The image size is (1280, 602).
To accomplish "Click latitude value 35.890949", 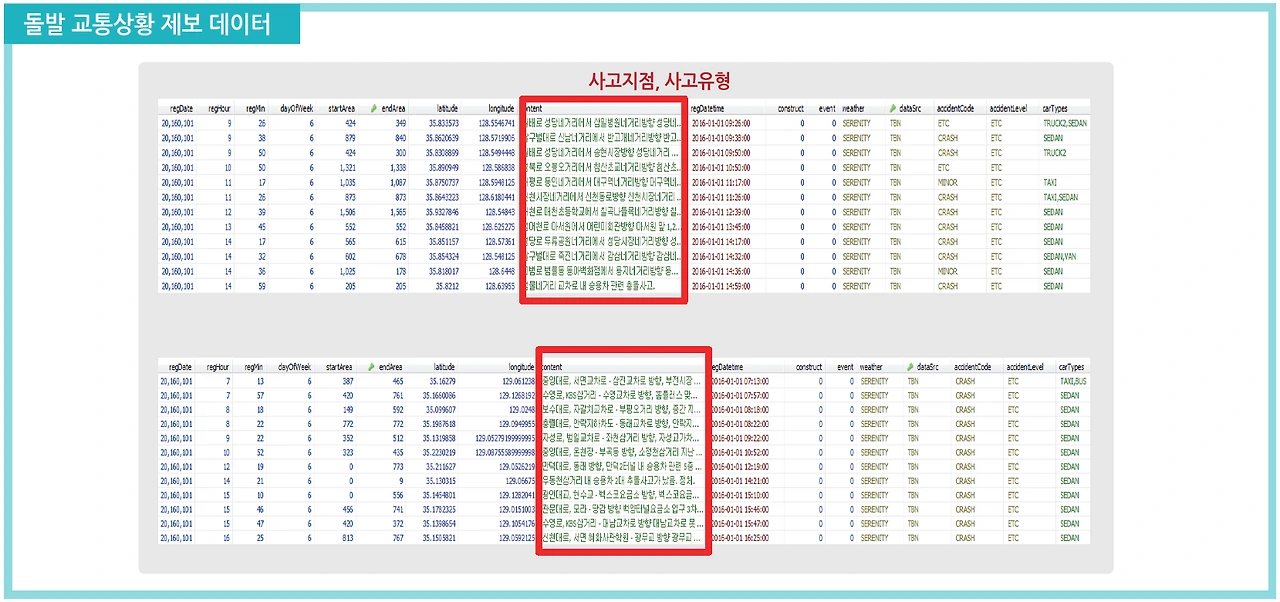I will coord(442,167).
